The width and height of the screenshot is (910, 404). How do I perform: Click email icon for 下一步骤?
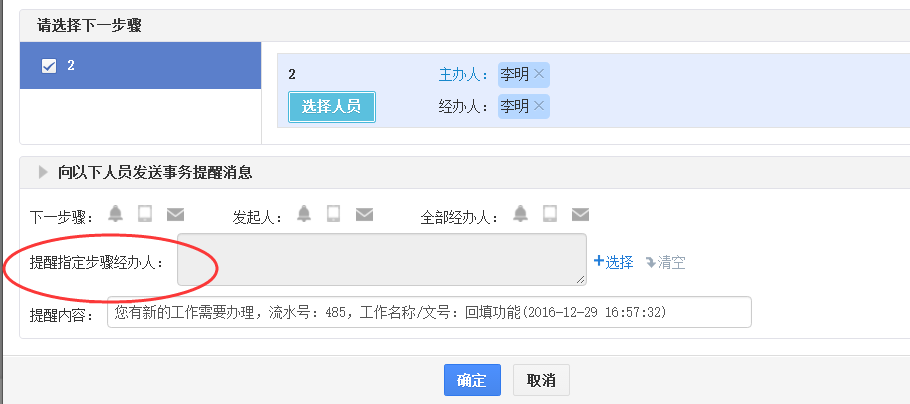tap(175, 214)
